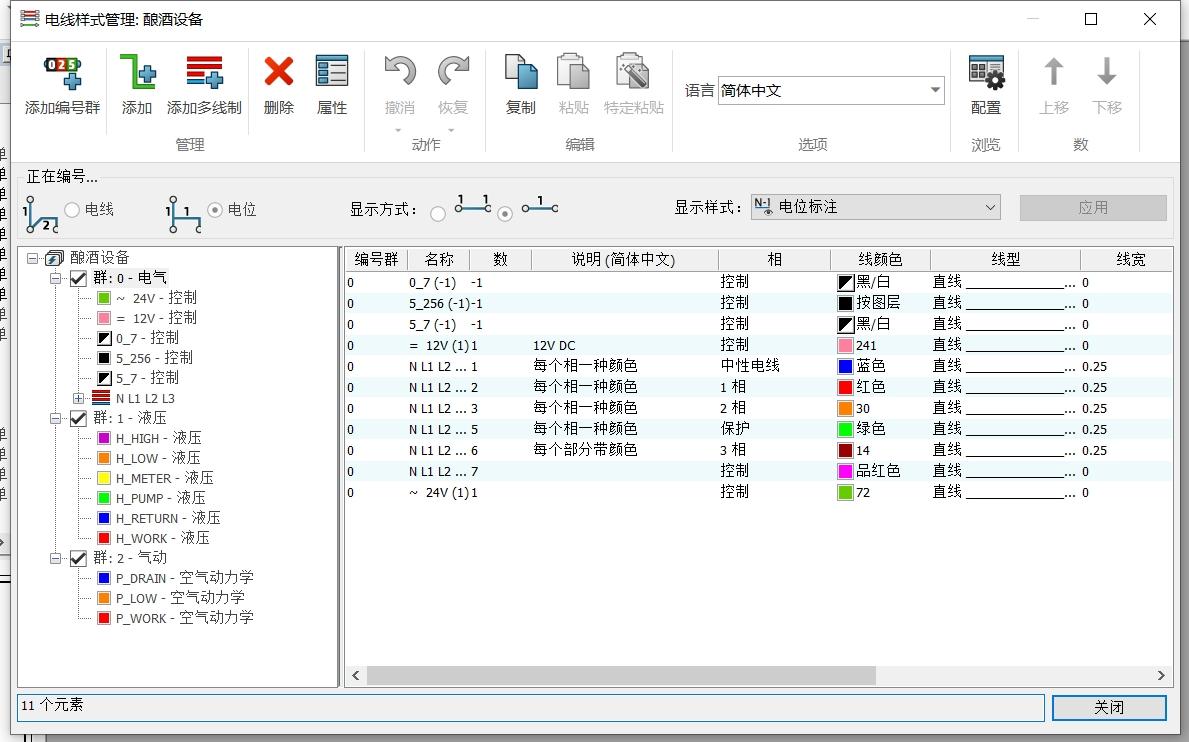Click the 添加 wire style icon
1189x742 pixels.
(x=137, y=74)
